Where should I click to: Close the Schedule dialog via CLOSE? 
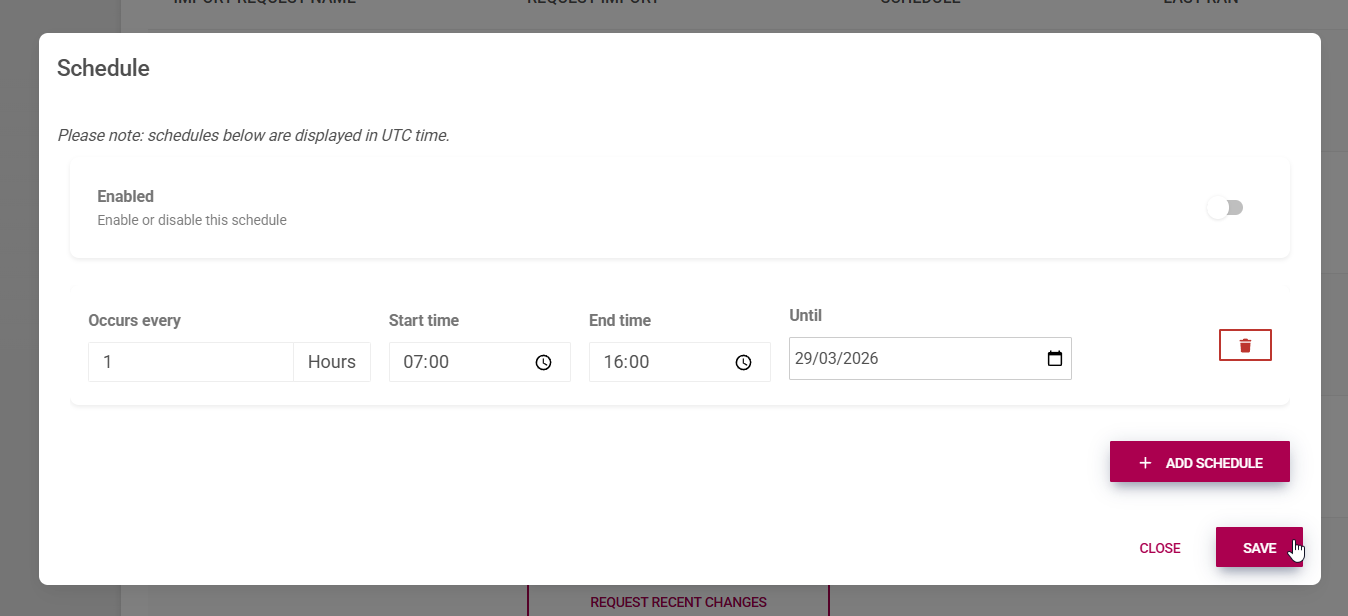[1159, 548]
